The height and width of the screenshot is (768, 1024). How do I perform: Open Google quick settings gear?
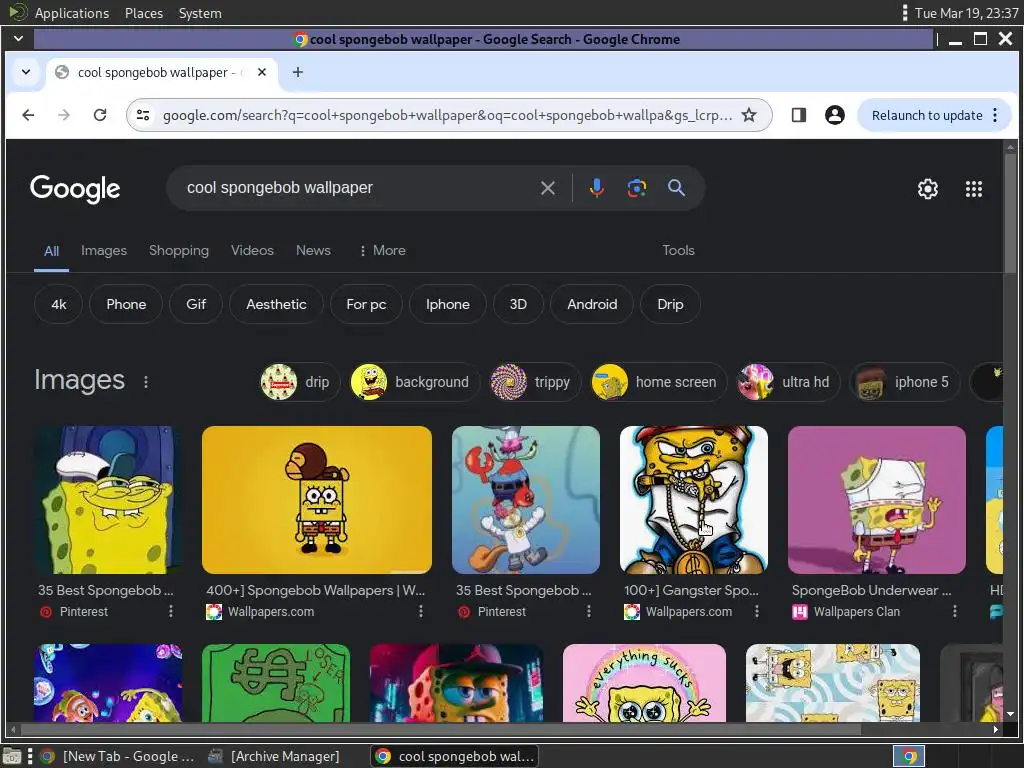[928, 189]
